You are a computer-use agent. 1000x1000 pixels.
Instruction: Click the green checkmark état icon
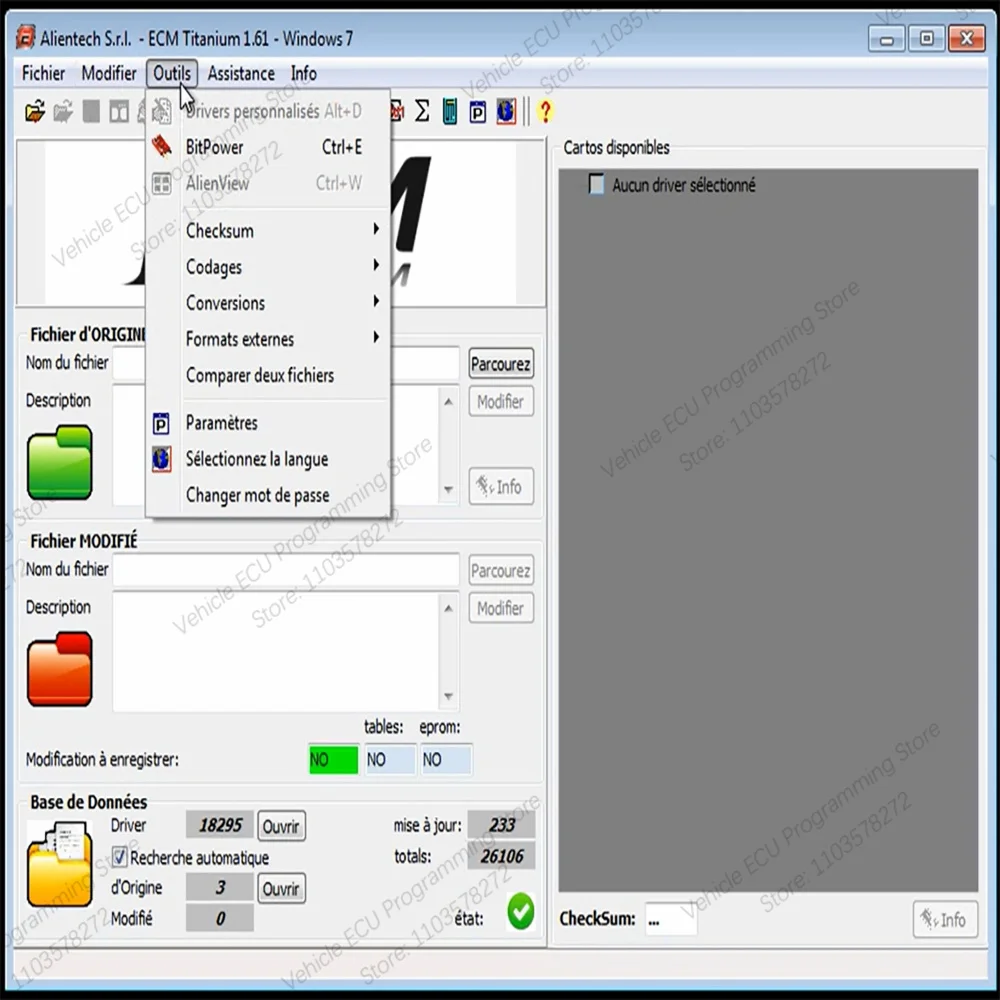point(521,911)
